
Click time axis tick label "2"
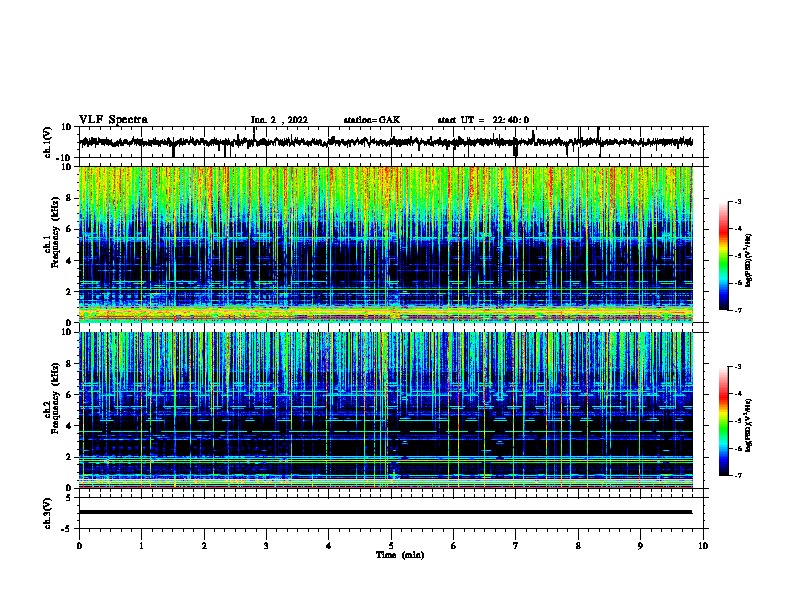(x=204, y=546)
